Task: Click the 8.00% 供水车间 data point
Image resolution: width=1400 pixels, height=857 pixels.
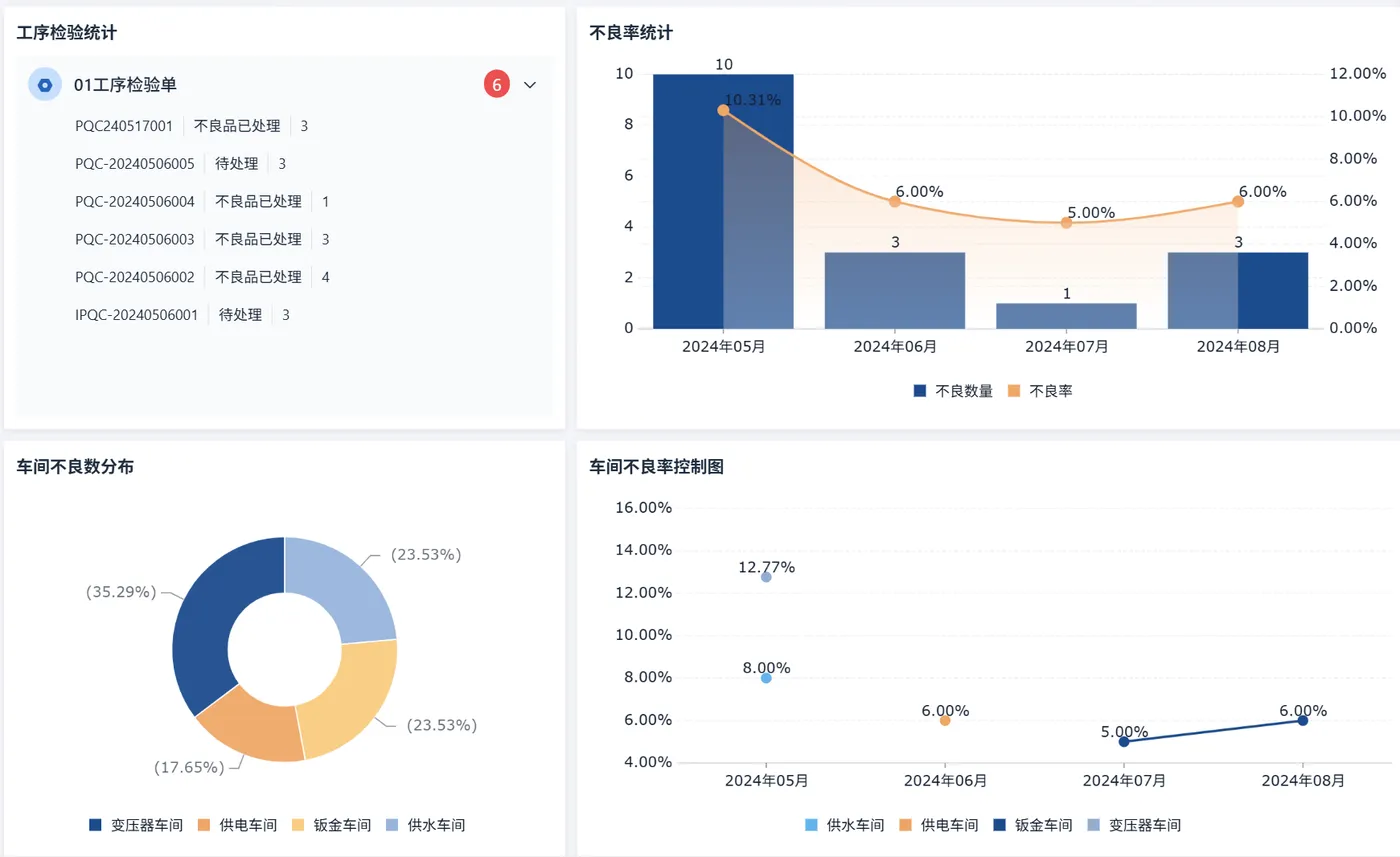Action: pos(766,678)
